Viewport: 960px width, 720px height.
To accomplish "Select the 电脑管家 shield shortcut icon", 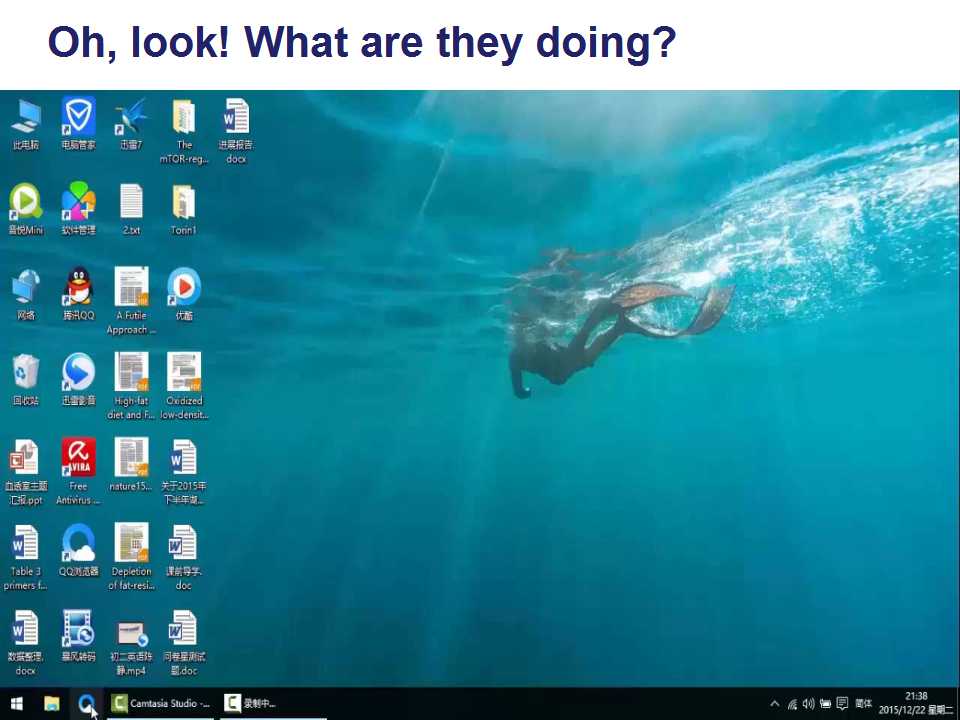I will tap(78, 117).
